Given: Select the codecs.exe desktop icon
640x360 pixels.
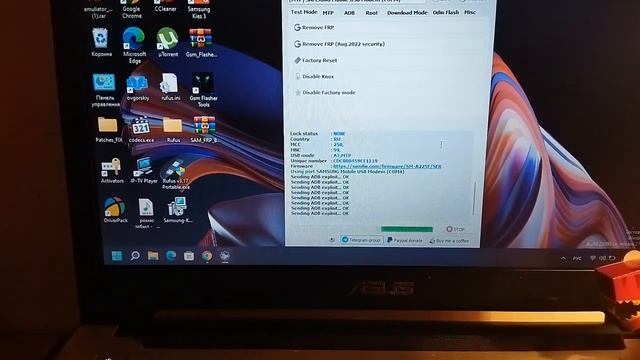Looking at the screenshot, I should click(x=141, y=130).
